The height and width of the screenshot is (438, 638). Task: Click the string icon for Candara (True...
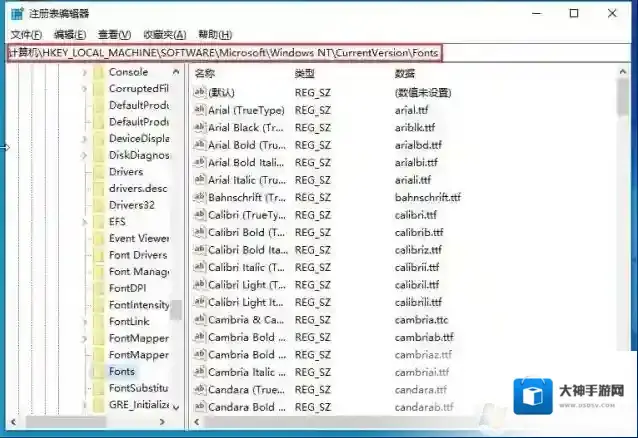[199, 390]
